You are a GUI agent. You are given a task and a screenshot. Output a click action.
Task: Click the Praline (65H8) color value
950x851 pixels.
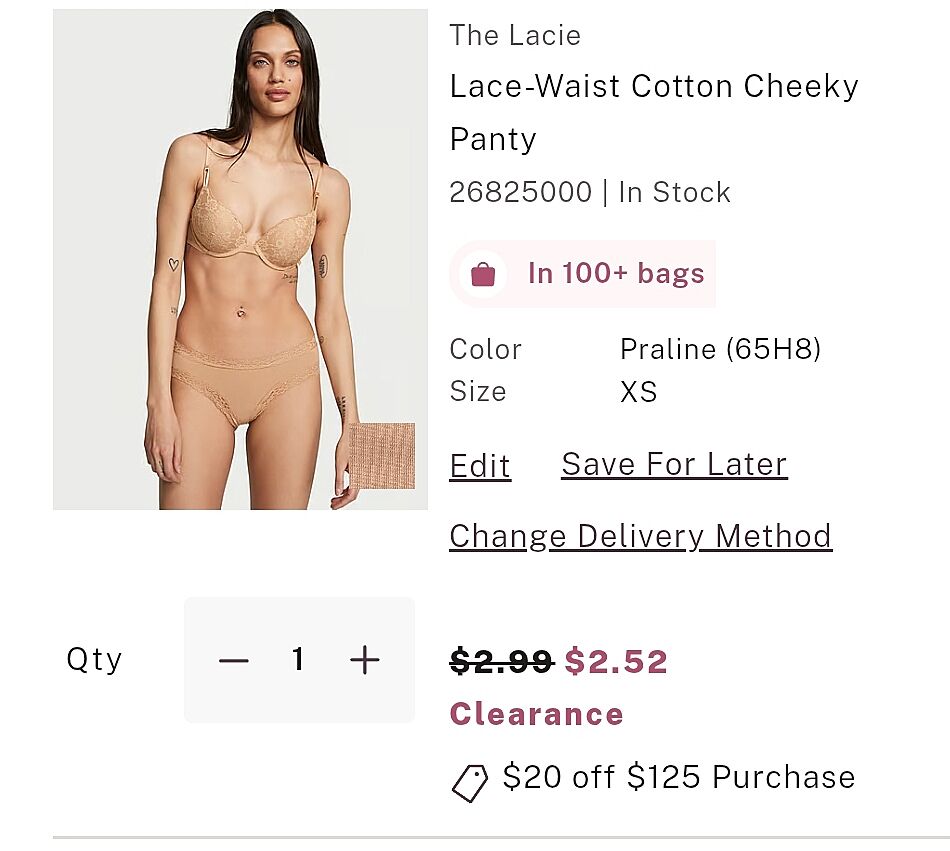point(720,349)
